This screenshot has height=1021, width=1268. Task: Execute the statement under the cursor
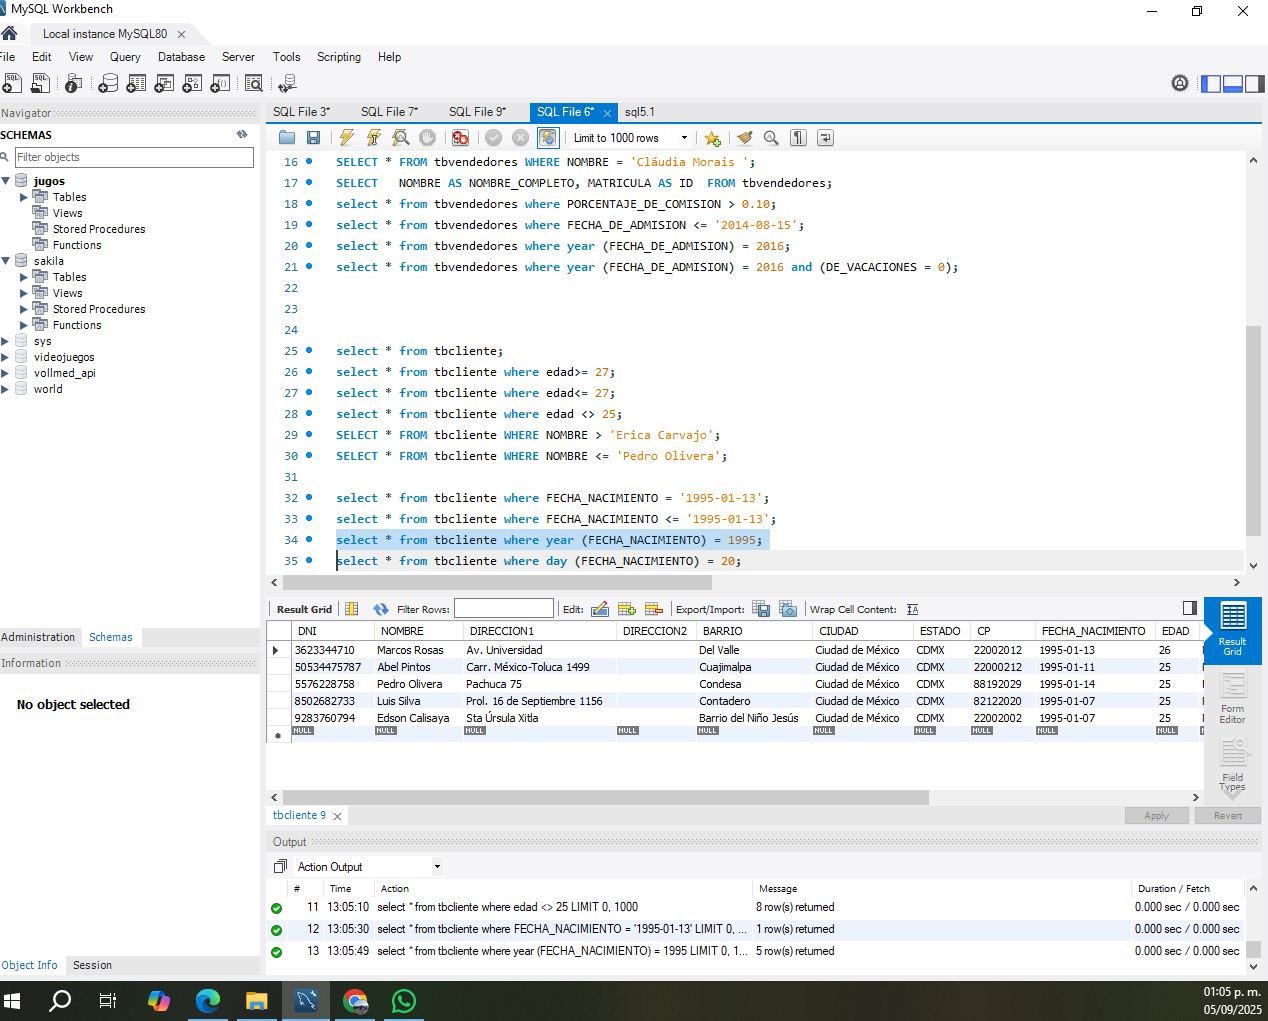(x=374, y=138)
